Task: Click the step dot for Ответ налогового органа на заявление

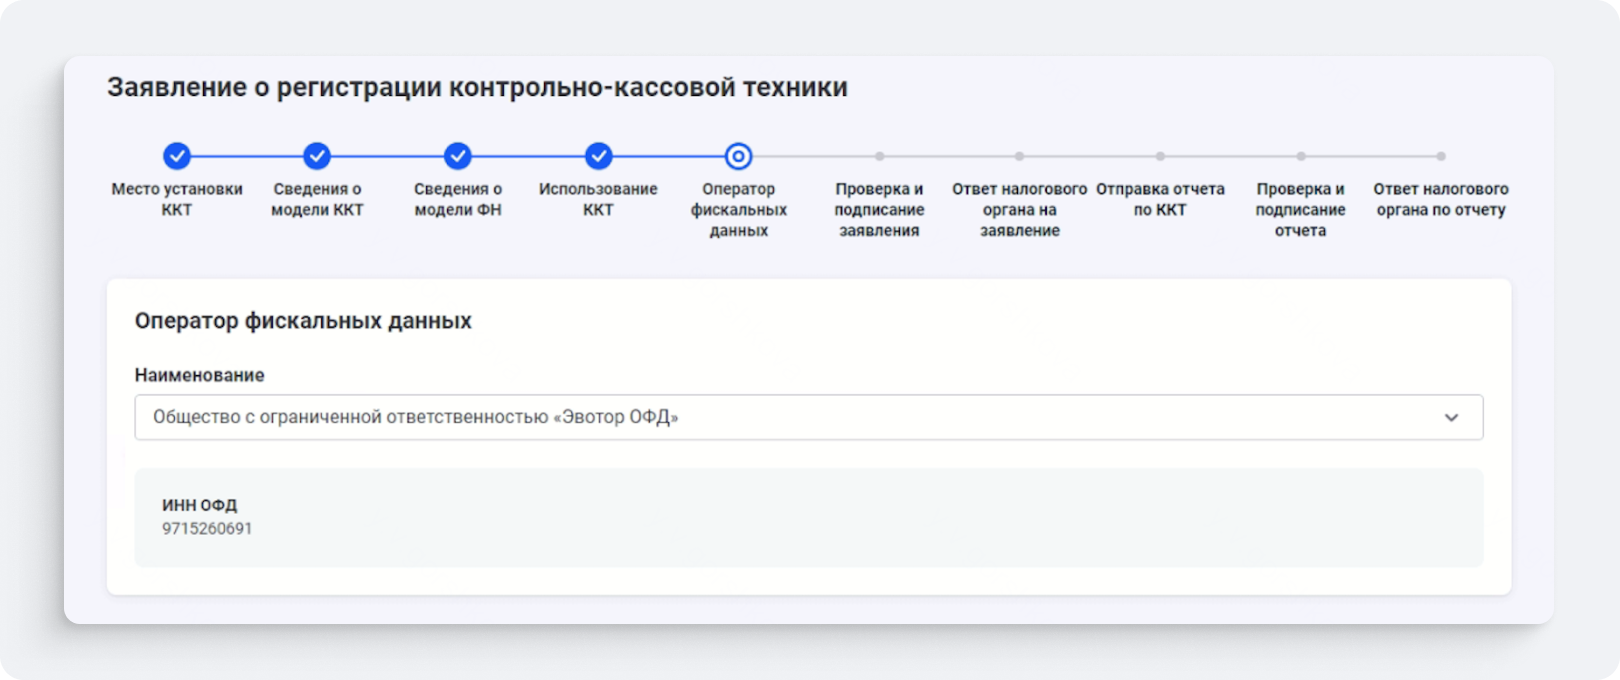Action: [x=1019, y=156]
